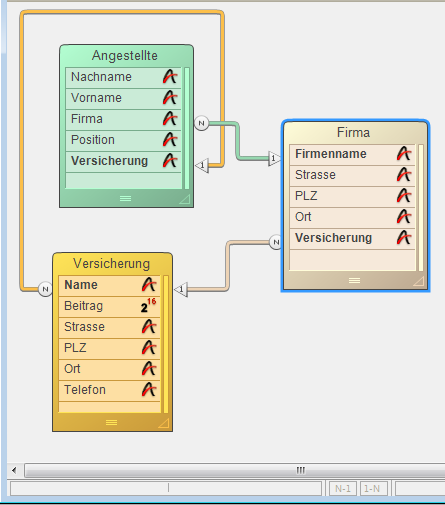Viewport: 445px width, 505px height.
Task: Click the left scroll arrow of horizontal scrollbar
Action: click(14, 471)
